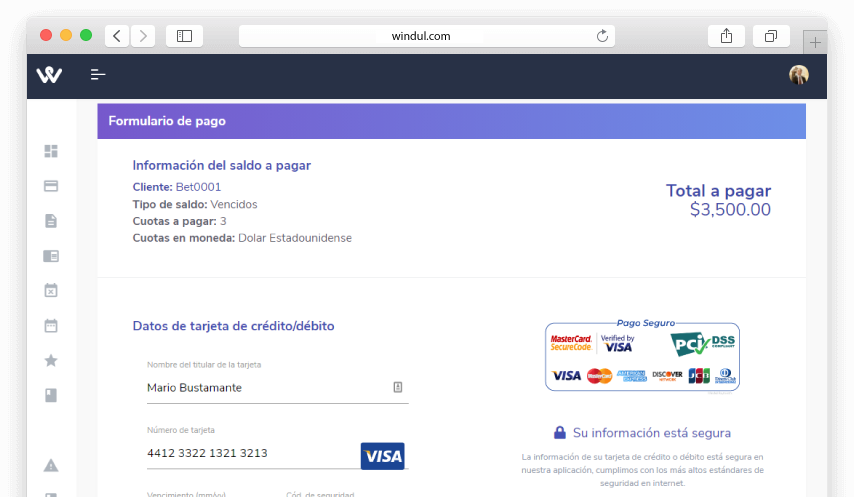
Task: Open the newspaper layout sidebar icon
Action: (x=51, y=256)
